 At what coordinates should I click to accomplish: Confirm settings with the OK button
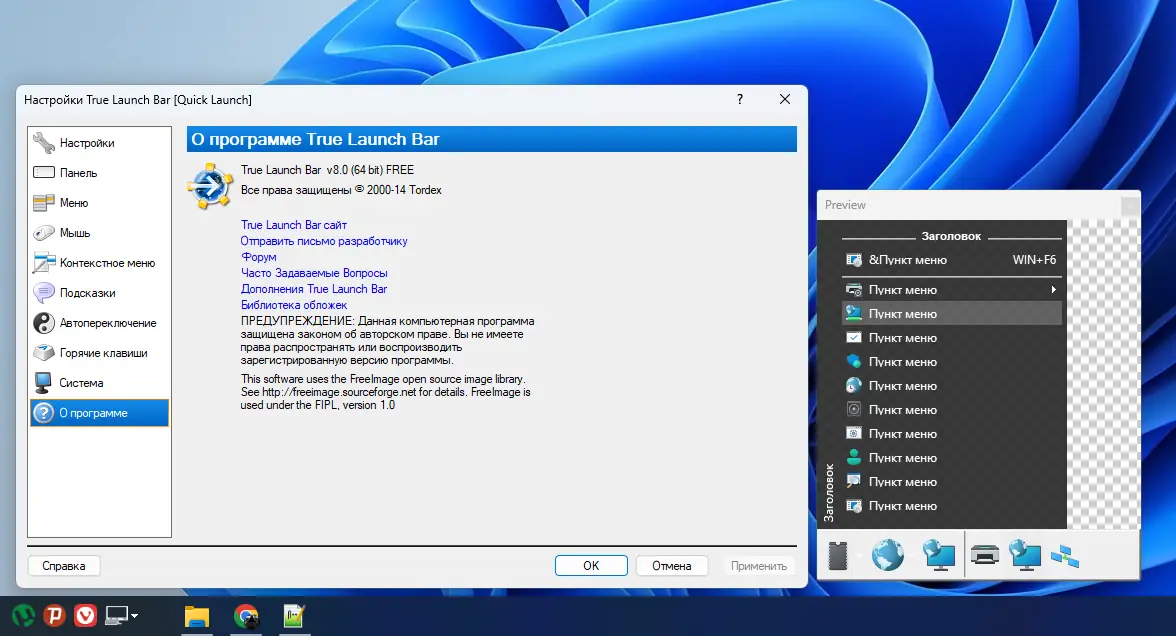coord(591,566)
